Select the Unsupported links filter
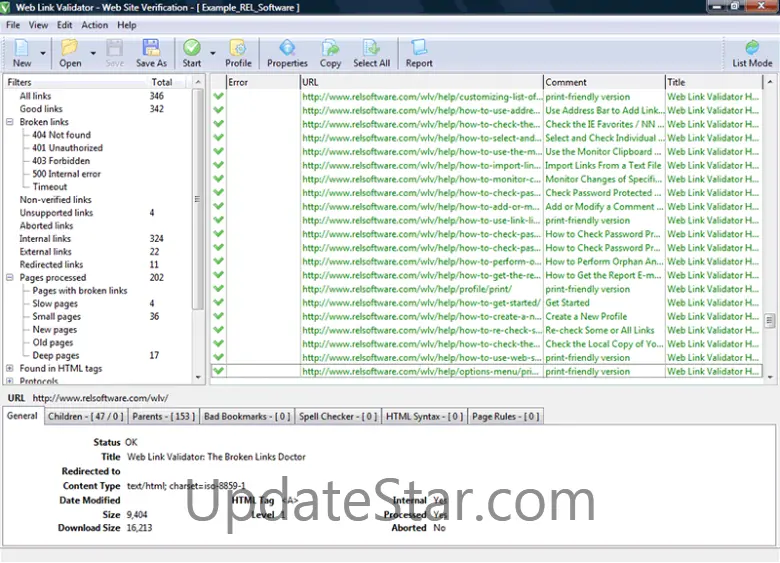This screenshot has height=563, width=780. (x=56, y=212)
